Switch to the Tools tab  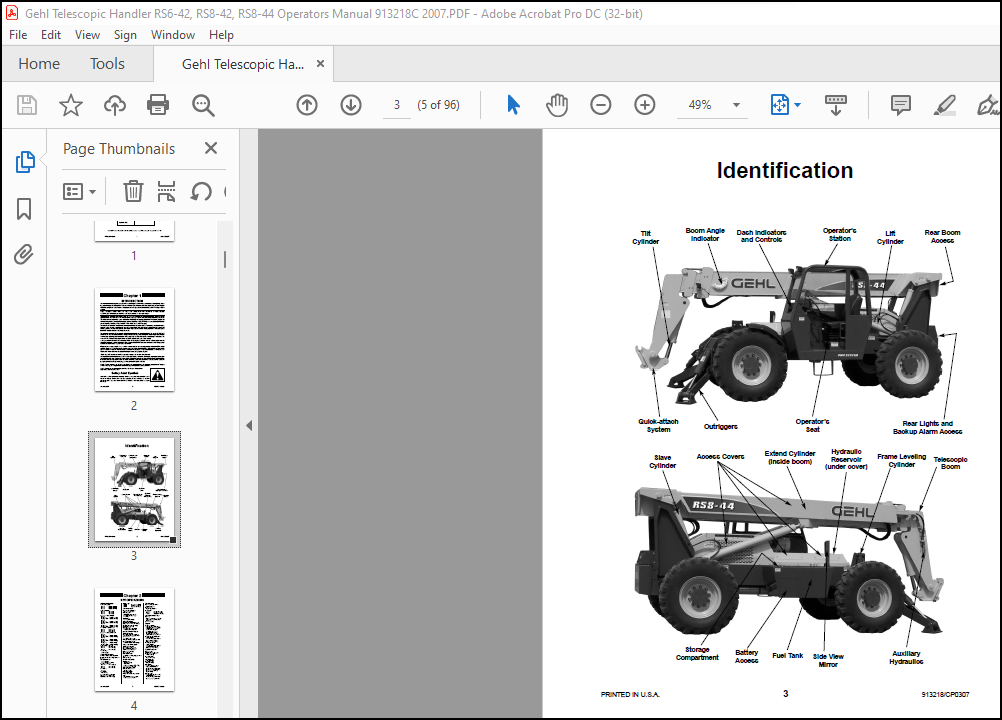coord(107,64)
